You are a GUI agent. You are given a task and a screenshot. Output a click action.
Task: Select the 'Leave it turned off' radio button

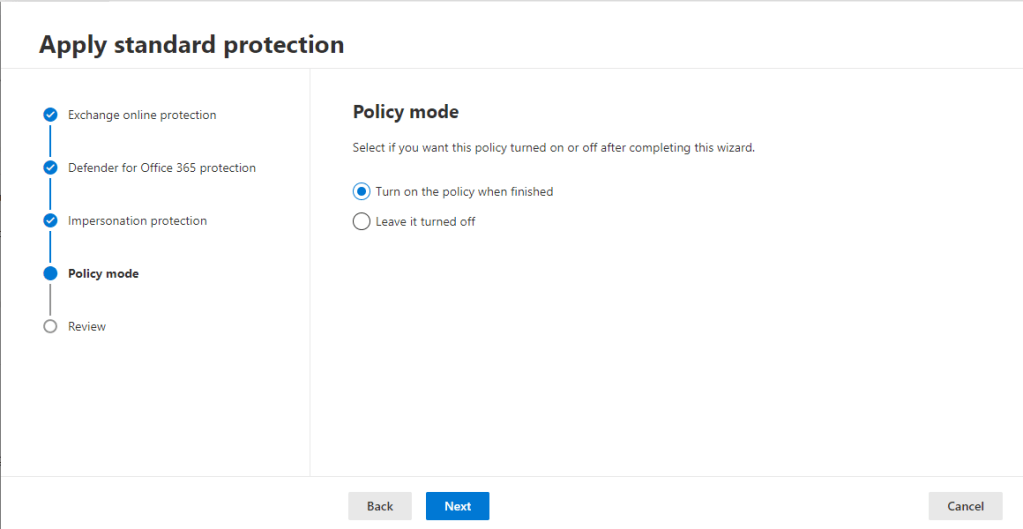point(362,222)
